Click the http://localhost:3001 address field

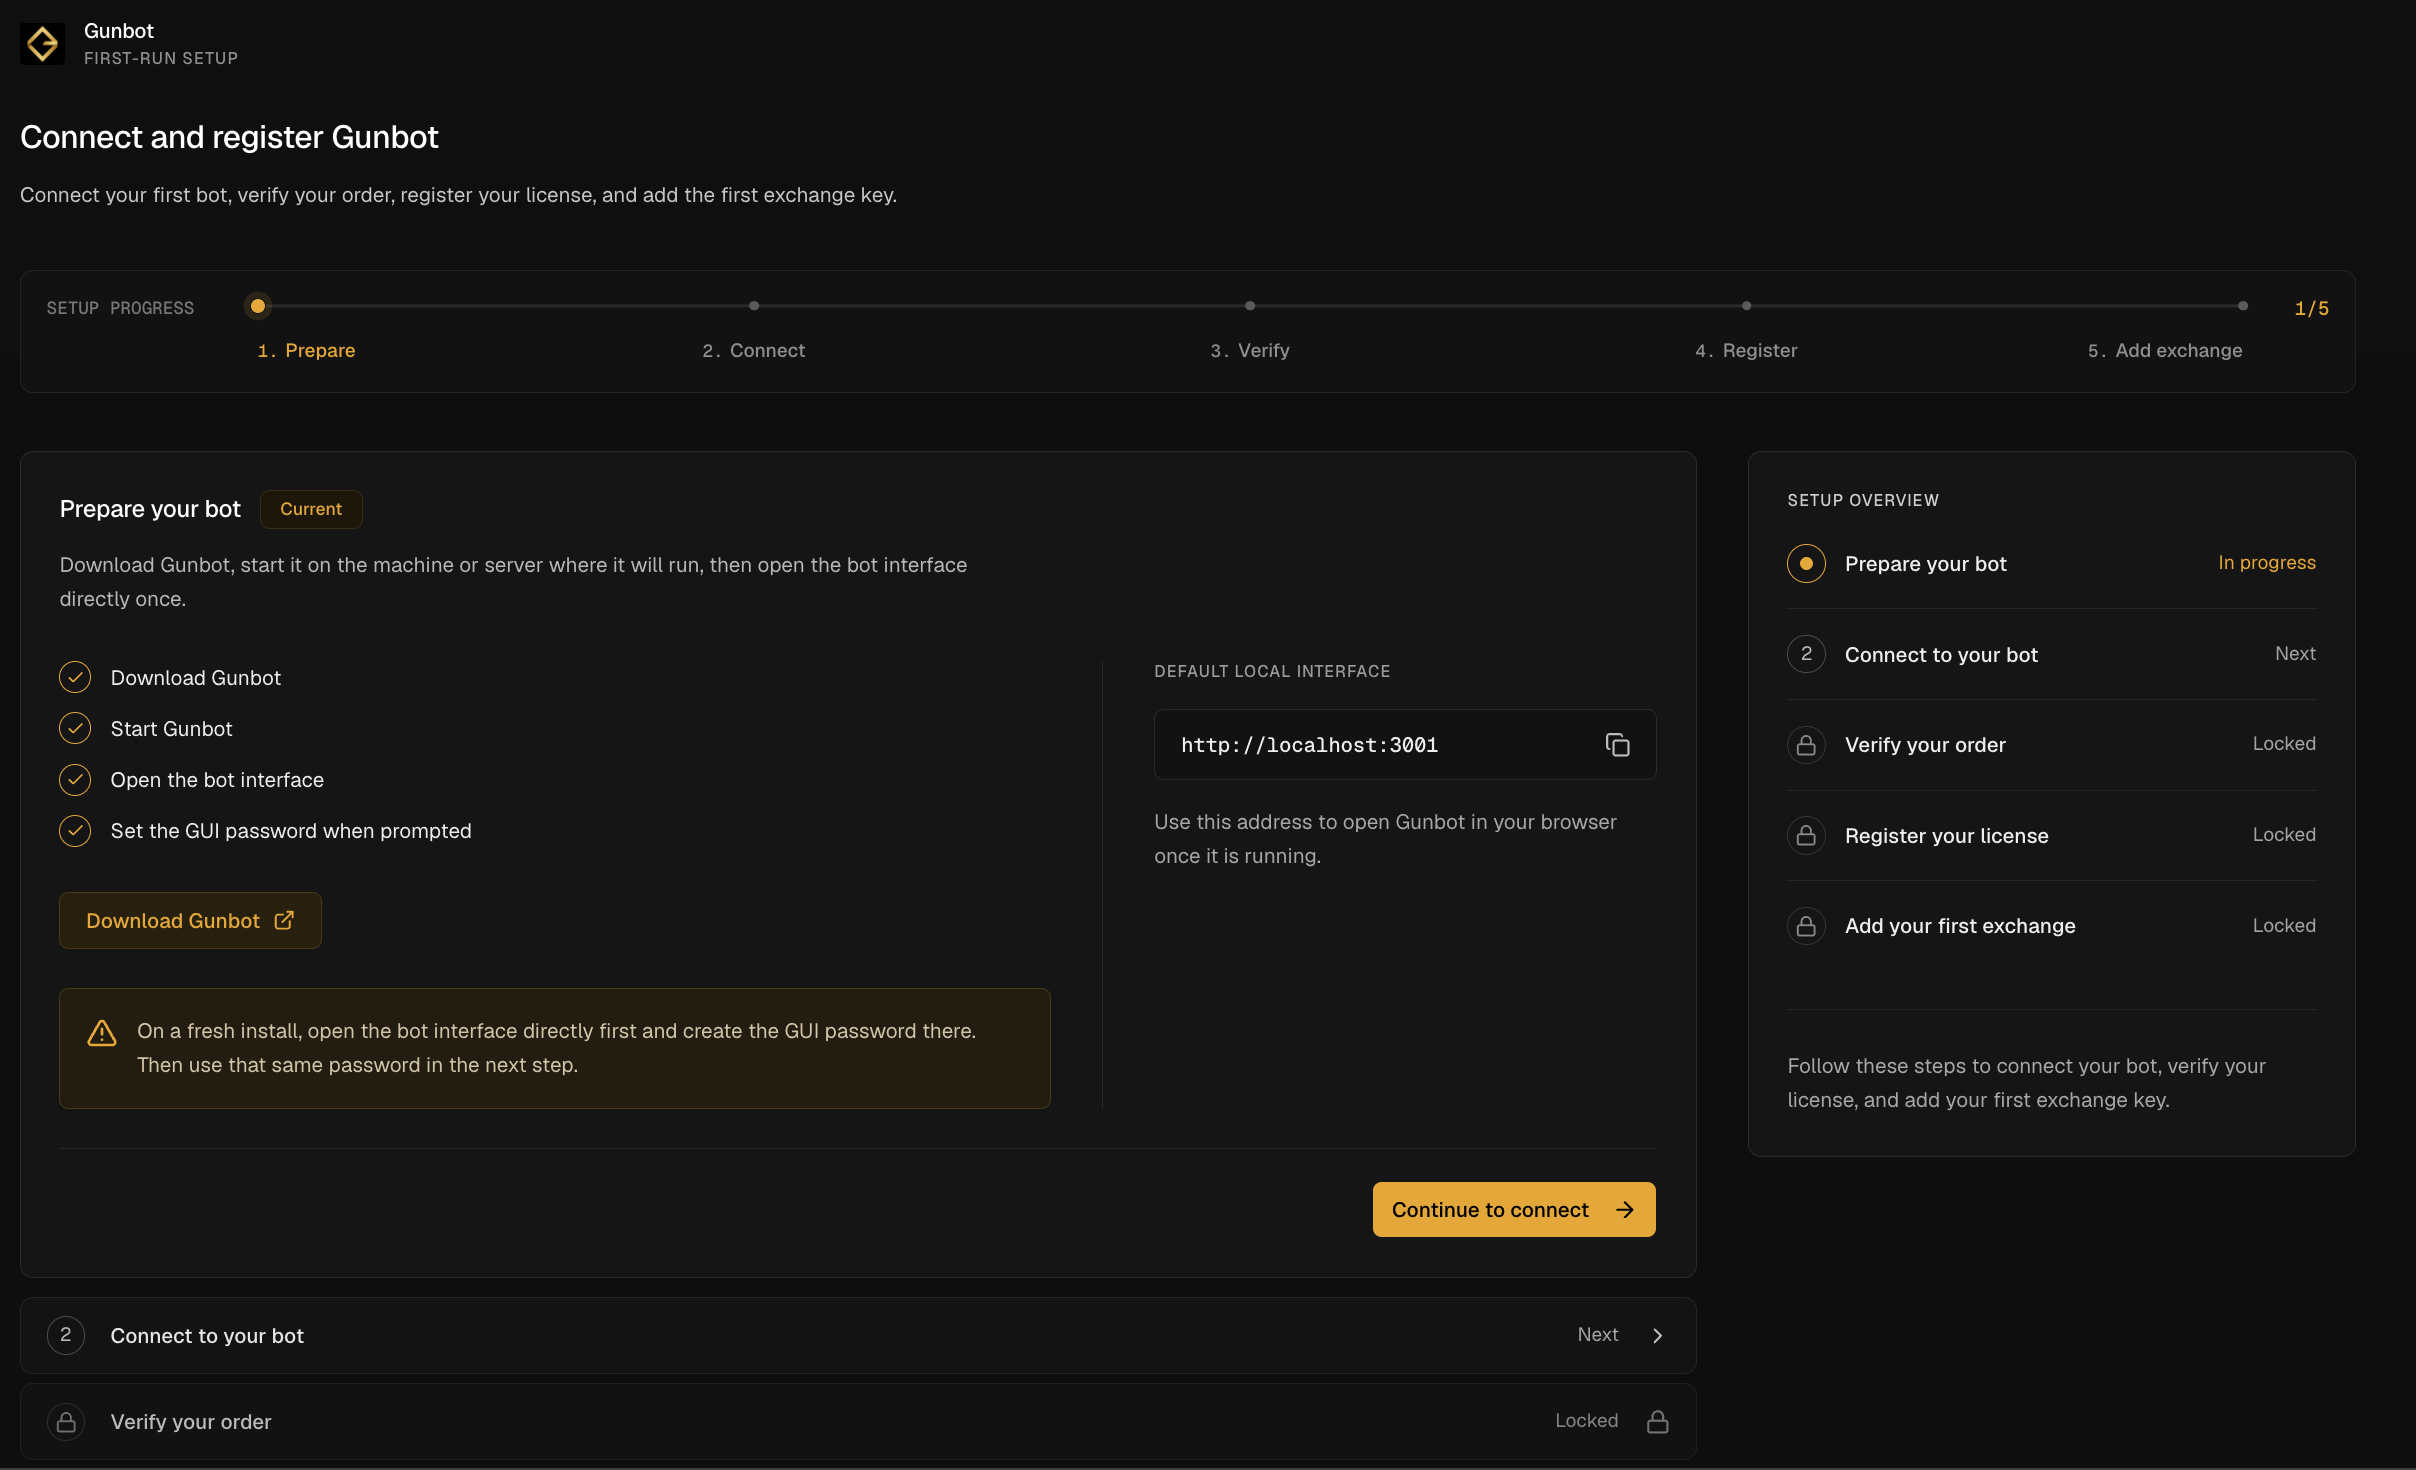[x=1405, y=745]
